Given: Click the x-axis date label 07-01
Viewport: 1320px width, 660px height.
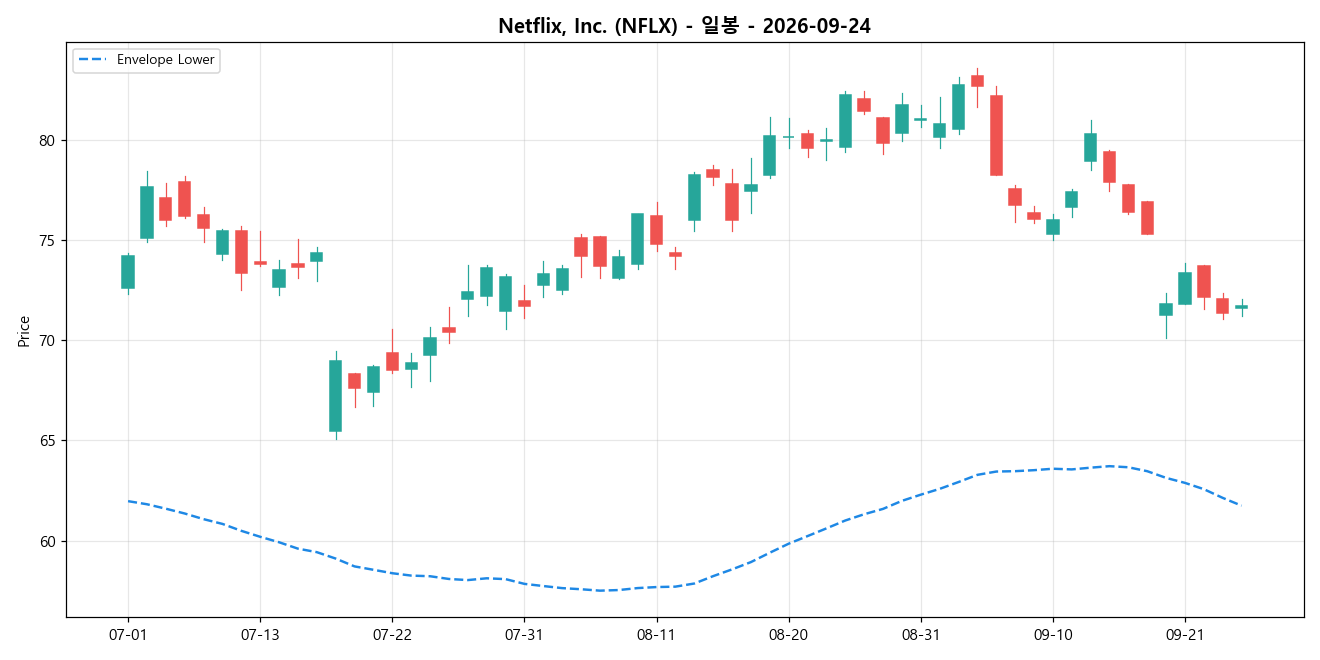Looking at the screenshot, I should 128,634.
